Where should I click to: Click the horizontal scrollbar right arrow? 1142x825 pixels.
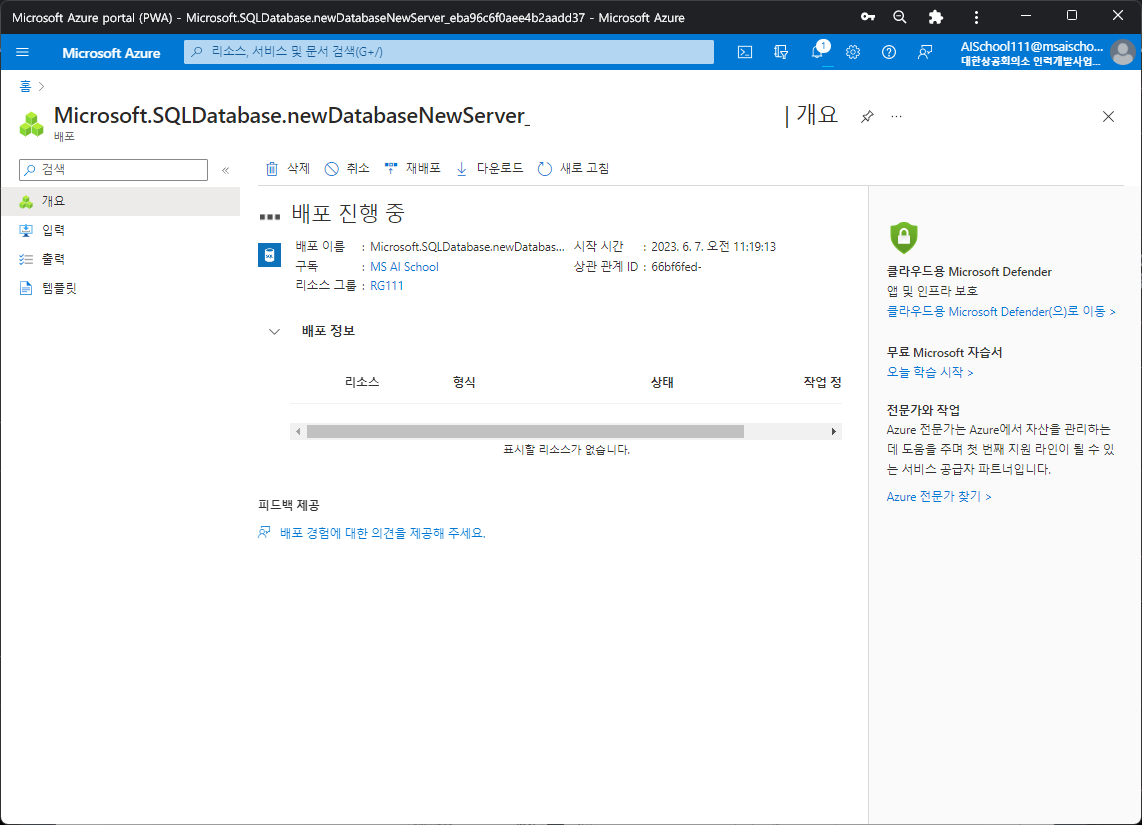click(x=834, y=432)
